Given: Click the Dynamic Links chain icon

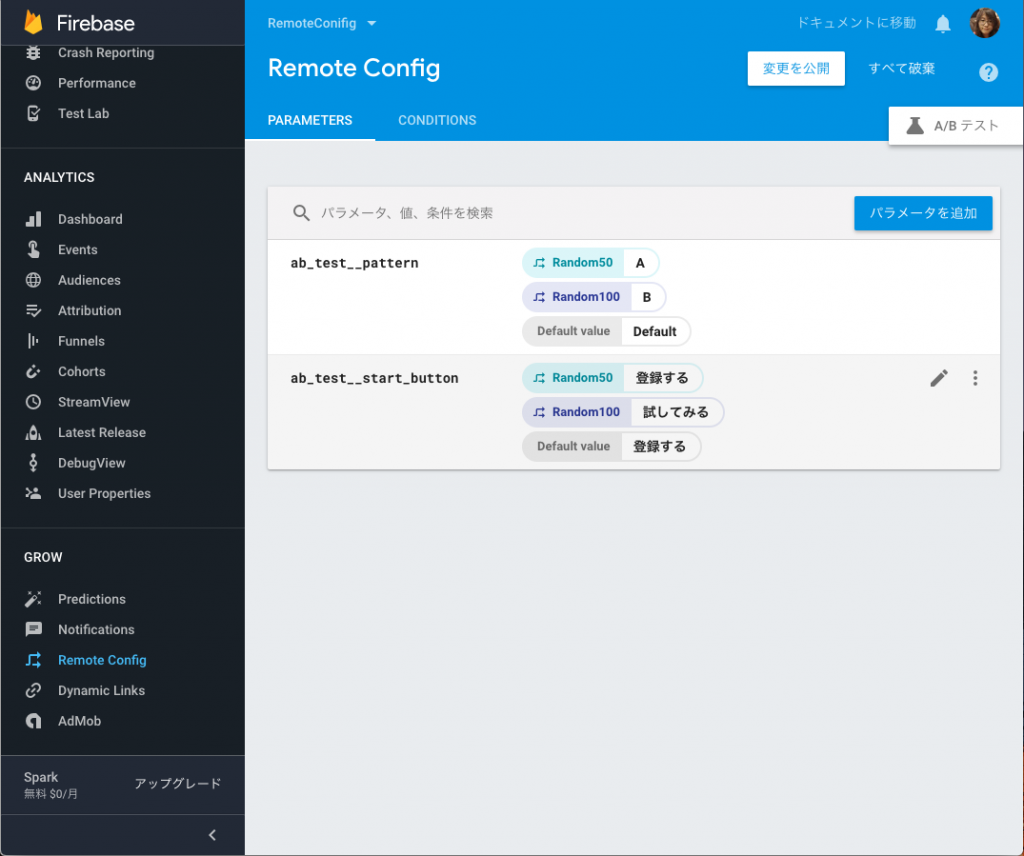Looking at the screenshot, I should (33, 691).
